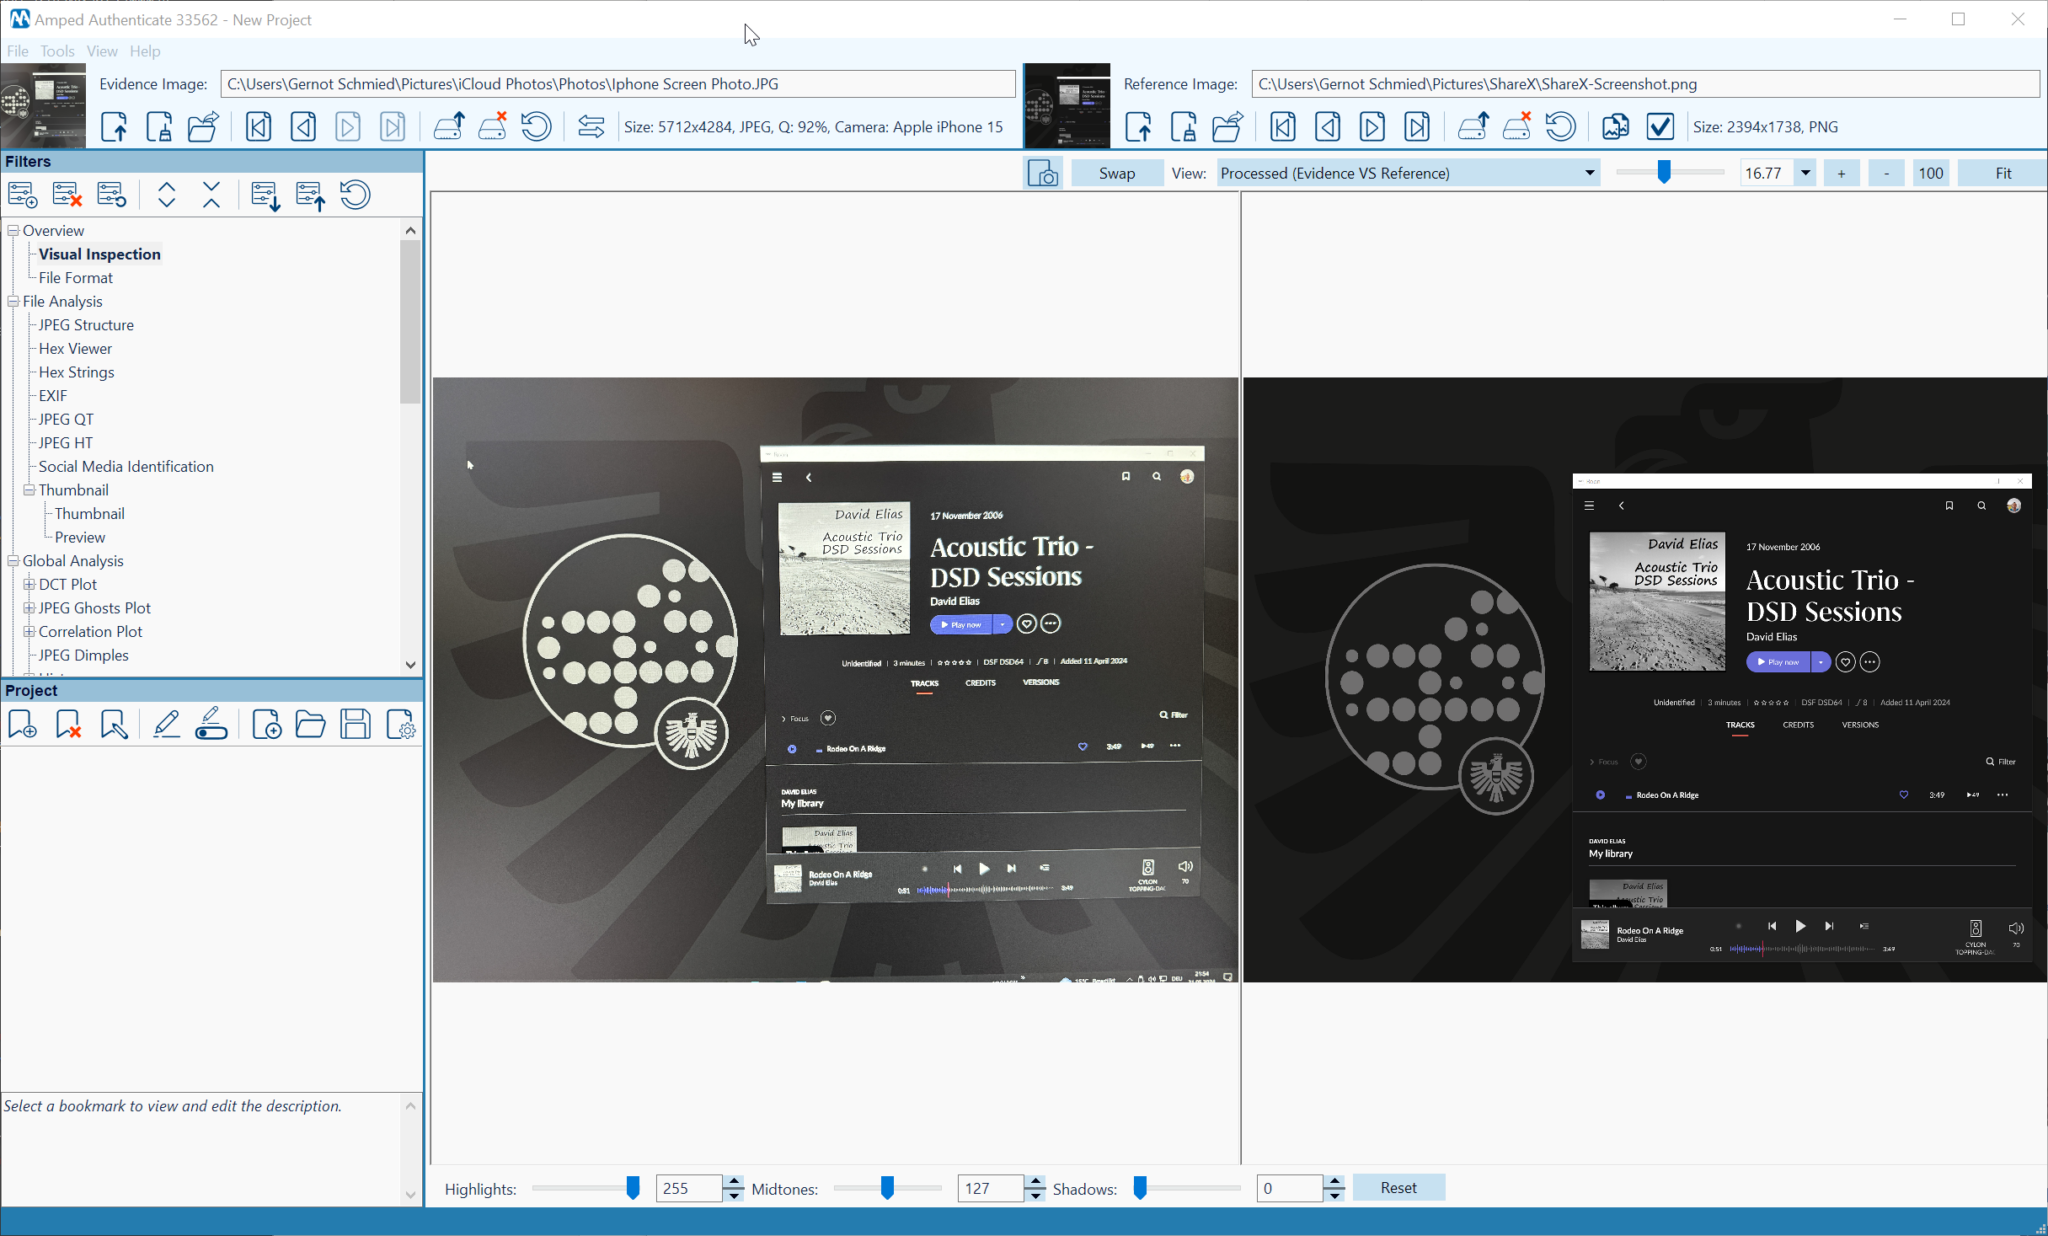Viewport: 2048px width, 1236px height.
Task: Collapse the File Analysis tree node
Action: click(14, 301)
